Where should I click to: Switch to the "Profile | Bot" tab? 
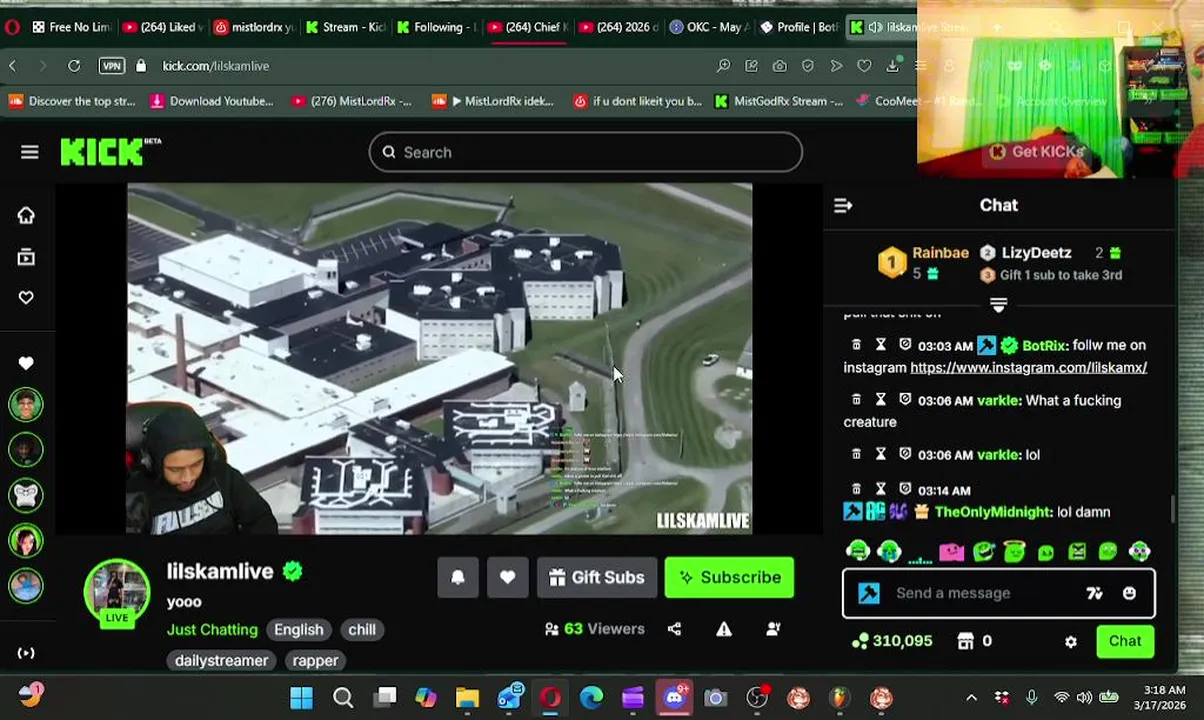pos(798,27)
